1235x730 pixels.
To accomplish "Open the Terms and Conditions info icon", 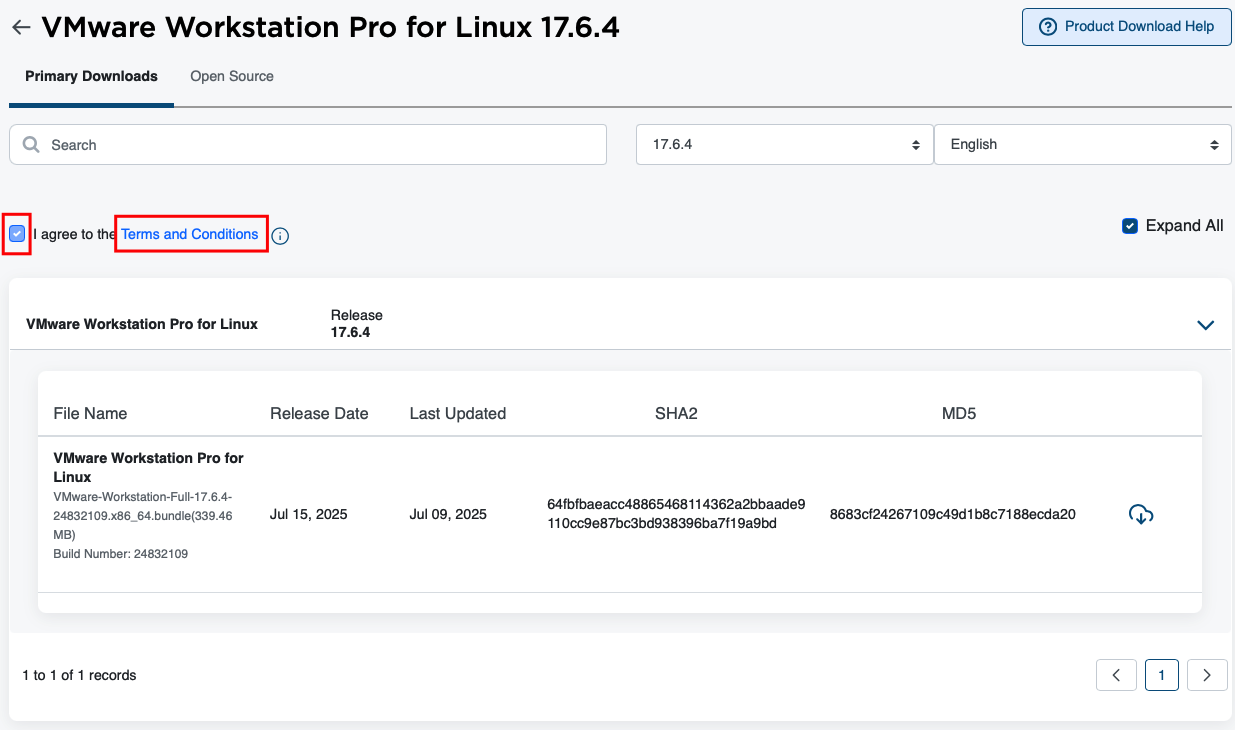I will pyautogui.click(x=280, y=236).
